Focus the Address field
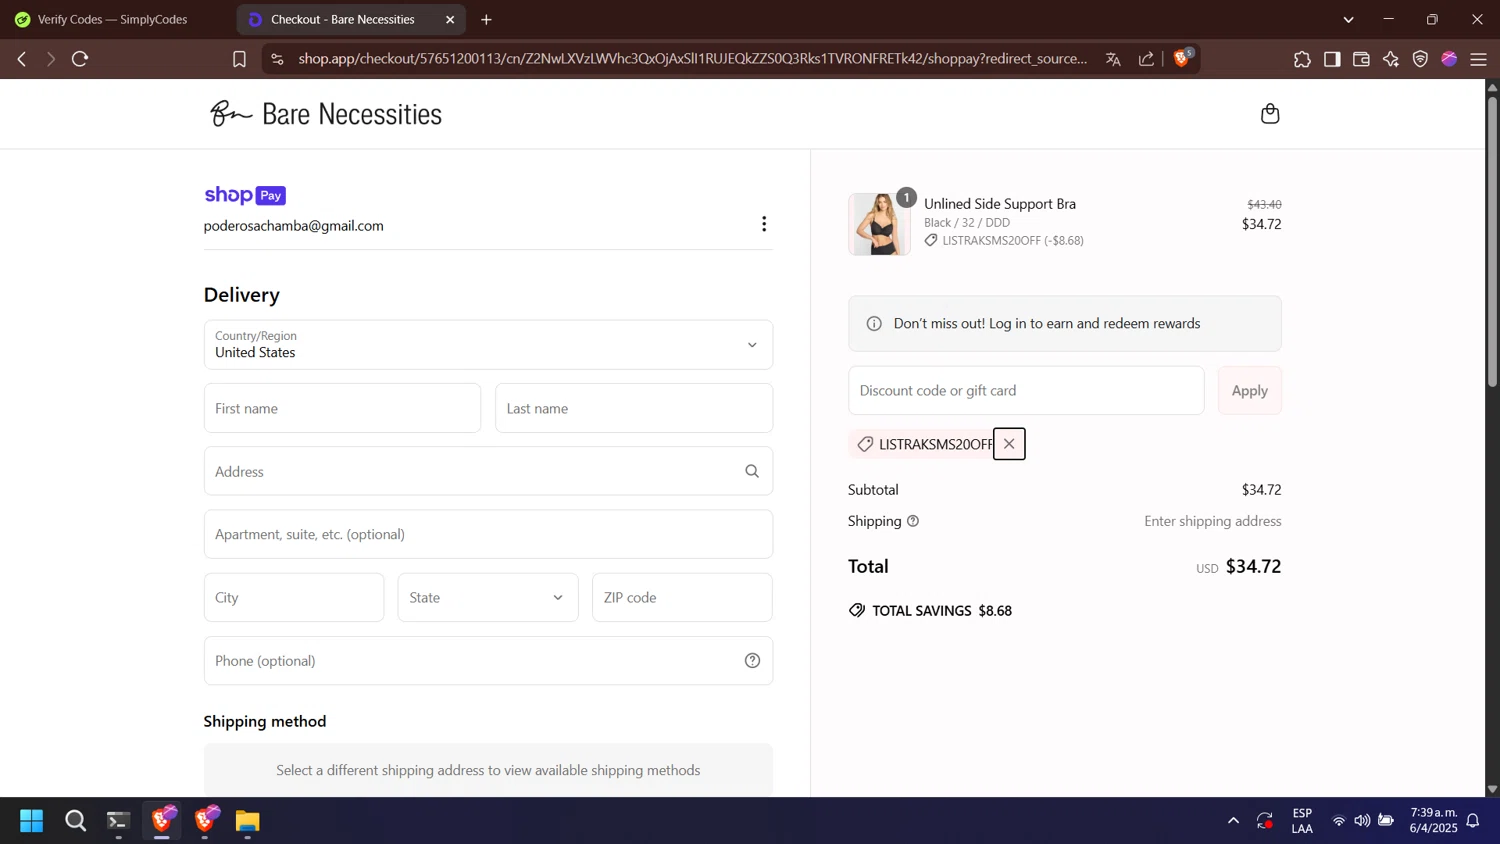 pos(488,471)
